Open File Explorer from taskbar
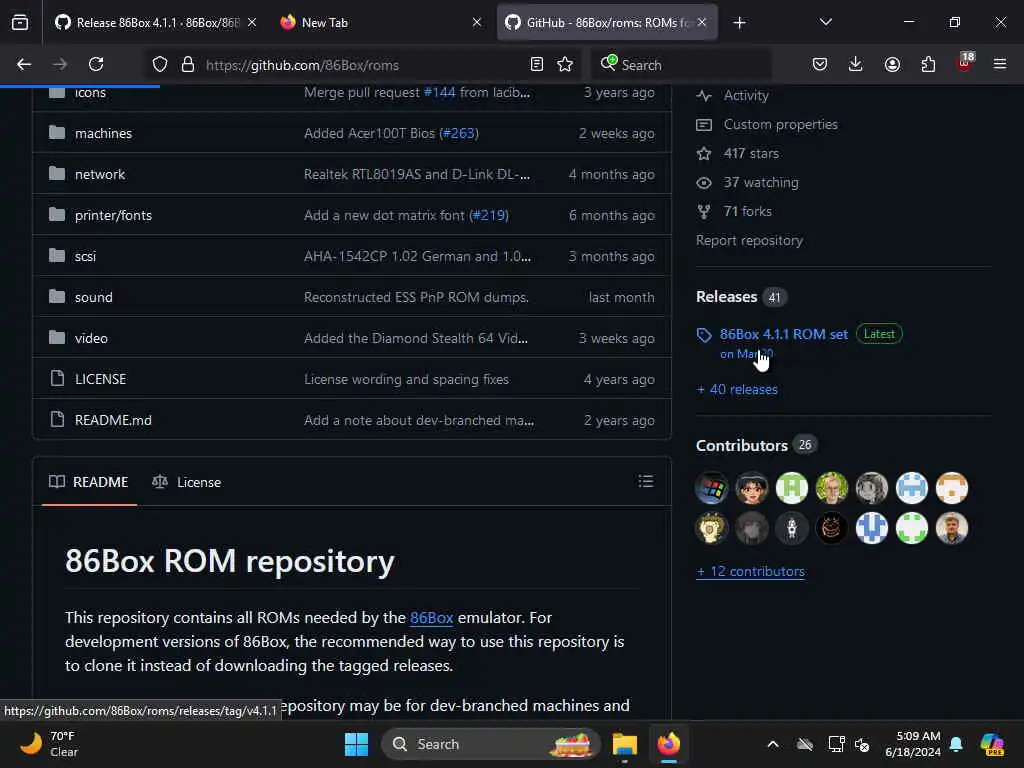The width and height of the screenshot is (1024, 768). point(624,744)
